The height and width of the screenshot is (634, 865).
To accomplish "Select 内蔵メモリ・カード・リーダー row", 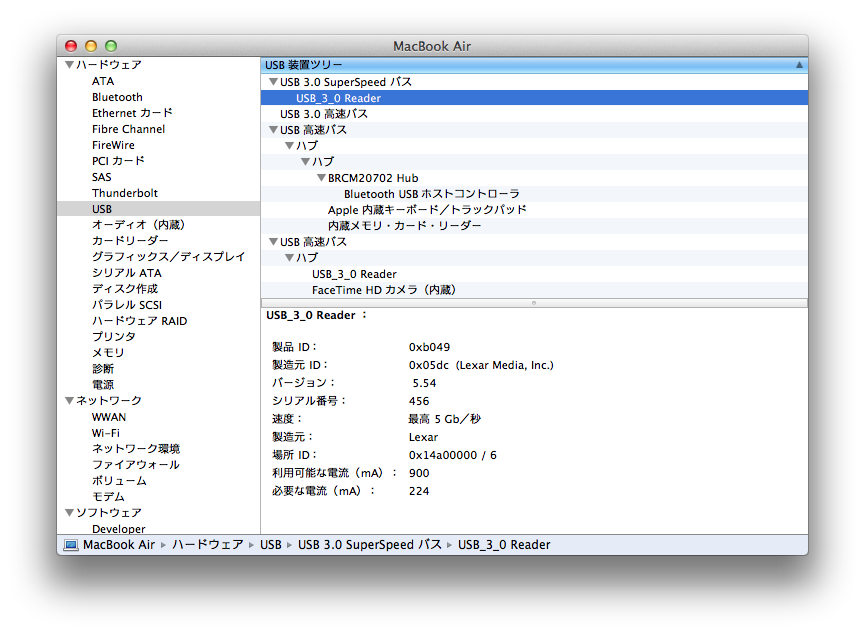I will pos(534,226).
